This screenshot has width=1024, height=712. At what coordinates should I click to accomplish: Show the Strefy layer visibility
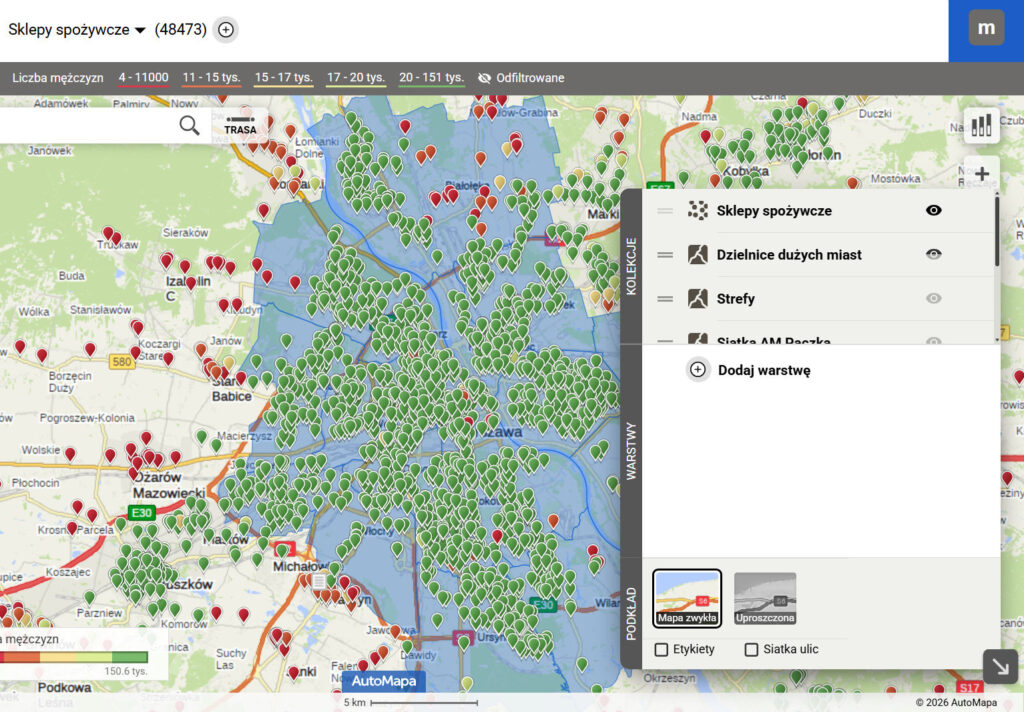[x=933, y=299]
